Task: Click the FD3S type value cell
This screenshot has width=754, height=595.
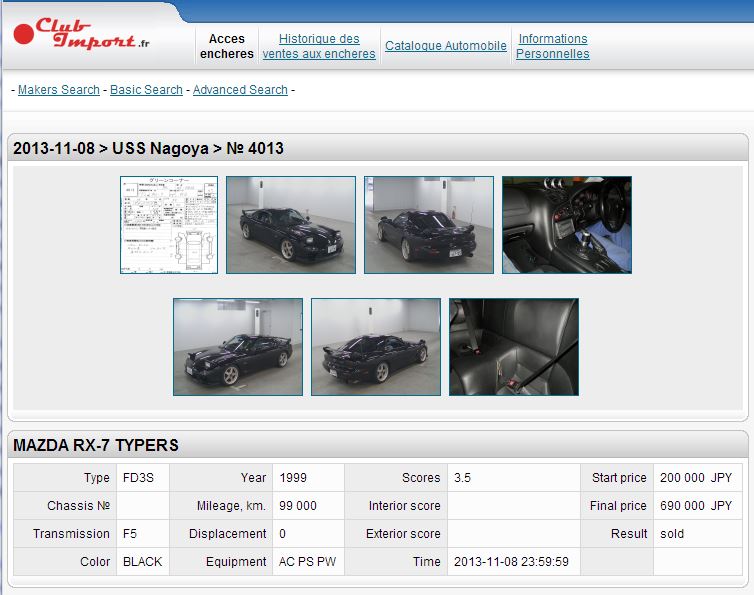Action: coord(139,478)
